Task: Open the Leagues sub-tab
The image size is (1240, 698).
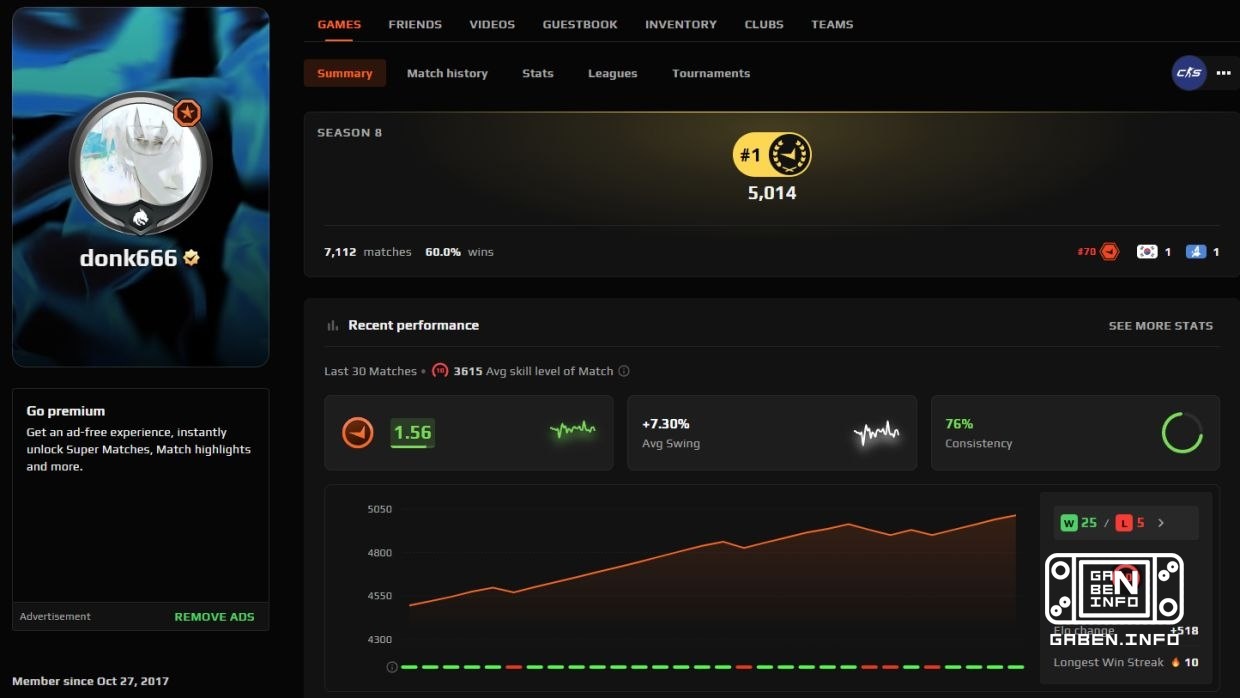Action: (x=613, y=73)
